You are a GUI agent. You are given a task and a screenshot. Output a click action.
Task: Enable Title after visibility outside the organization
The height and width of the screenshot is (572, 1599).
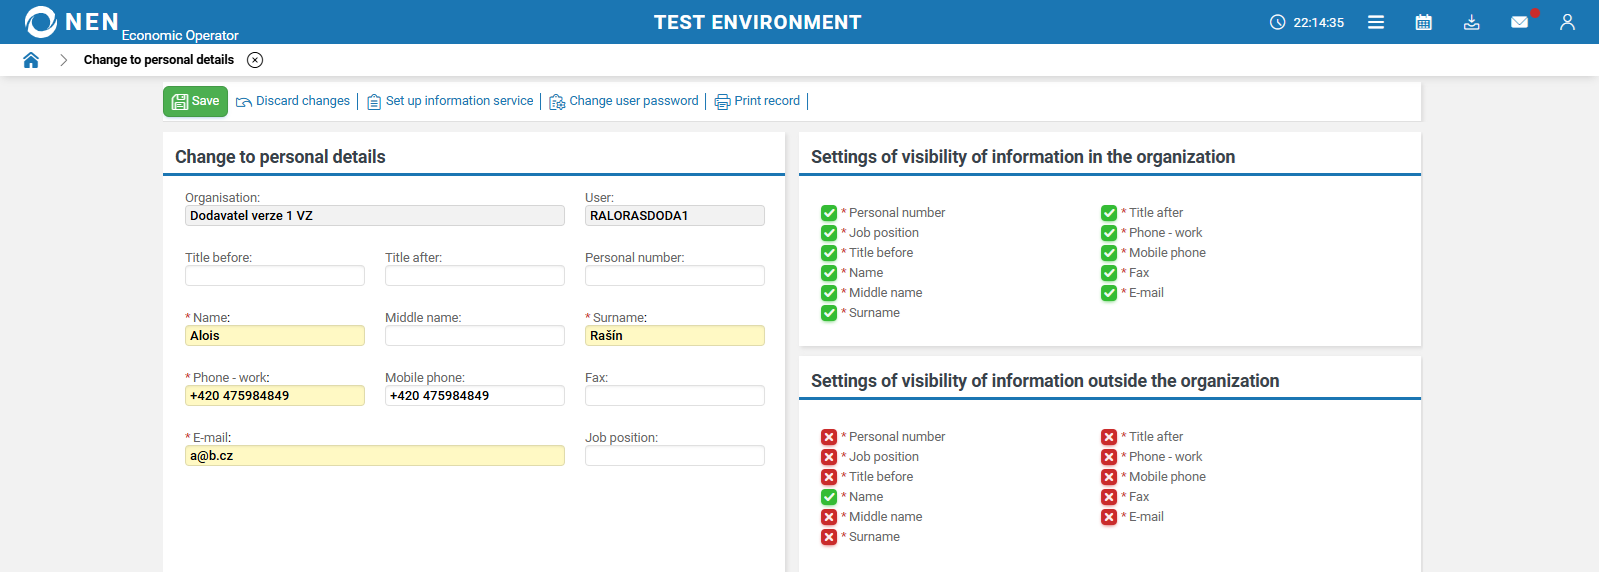coord(1109,437)
